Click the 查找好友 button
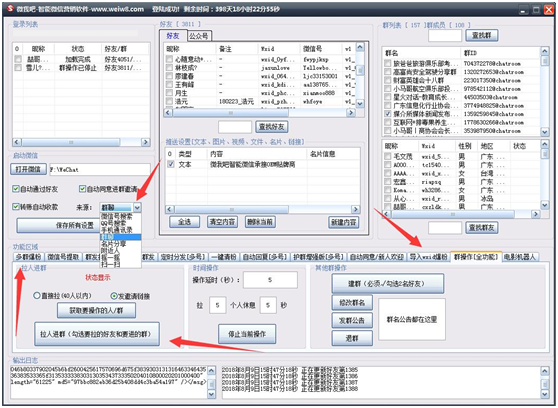The image size is (558, 408). [x=272, y=126]
